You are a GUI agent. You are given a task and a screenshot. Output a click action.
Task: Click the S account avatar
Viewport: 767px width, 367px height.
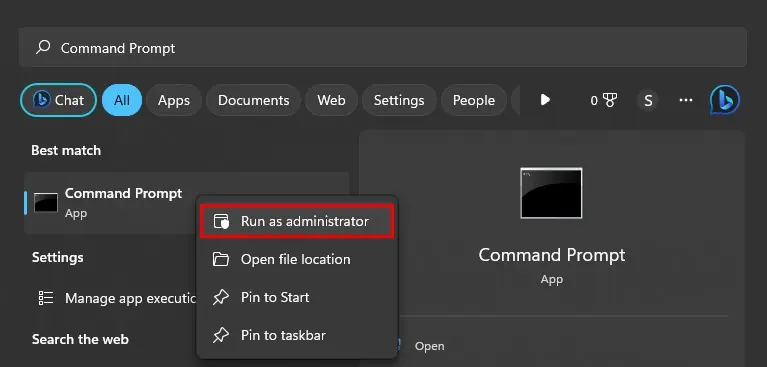point(648,101)
